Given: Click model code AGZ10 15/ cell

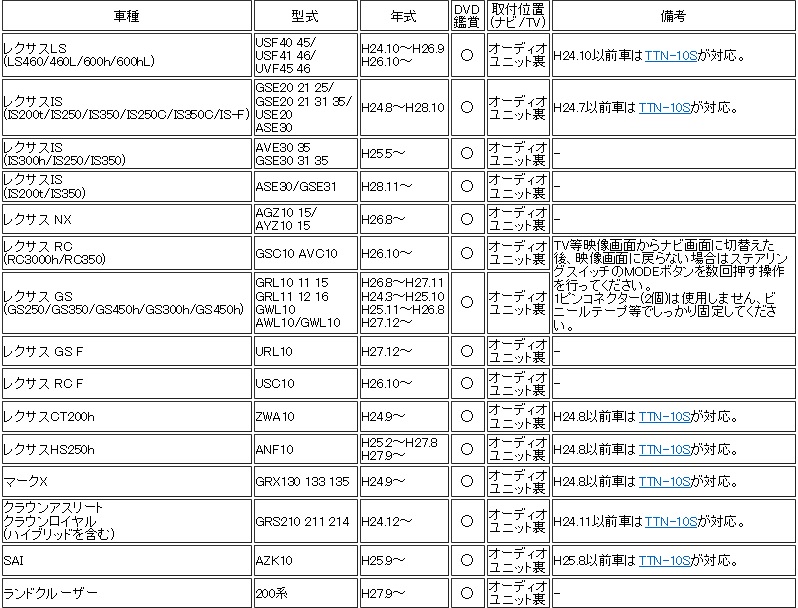Looking at the screenshot, I should tap(306, 219).
